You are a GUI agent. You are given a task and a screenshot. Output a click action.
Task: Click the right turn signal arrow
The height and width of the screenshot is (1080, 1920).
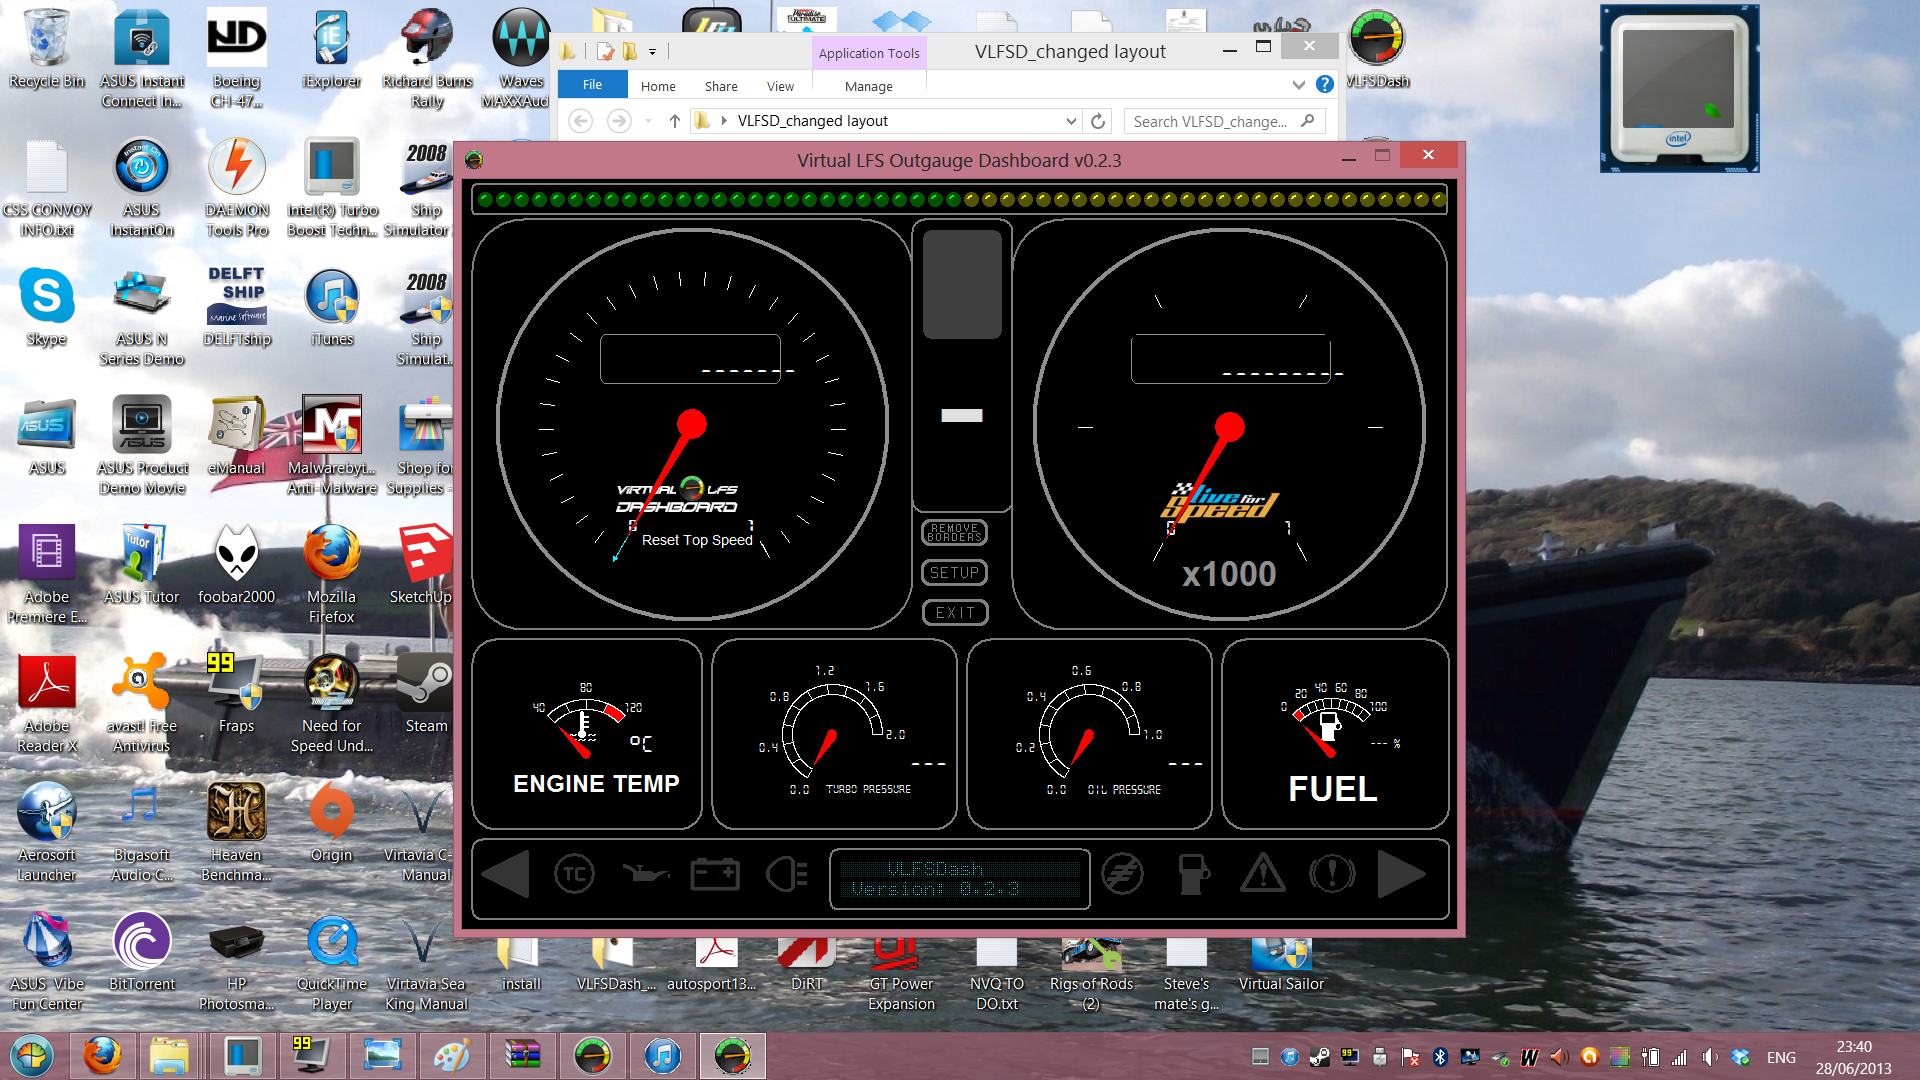(x=1401, y=875)
